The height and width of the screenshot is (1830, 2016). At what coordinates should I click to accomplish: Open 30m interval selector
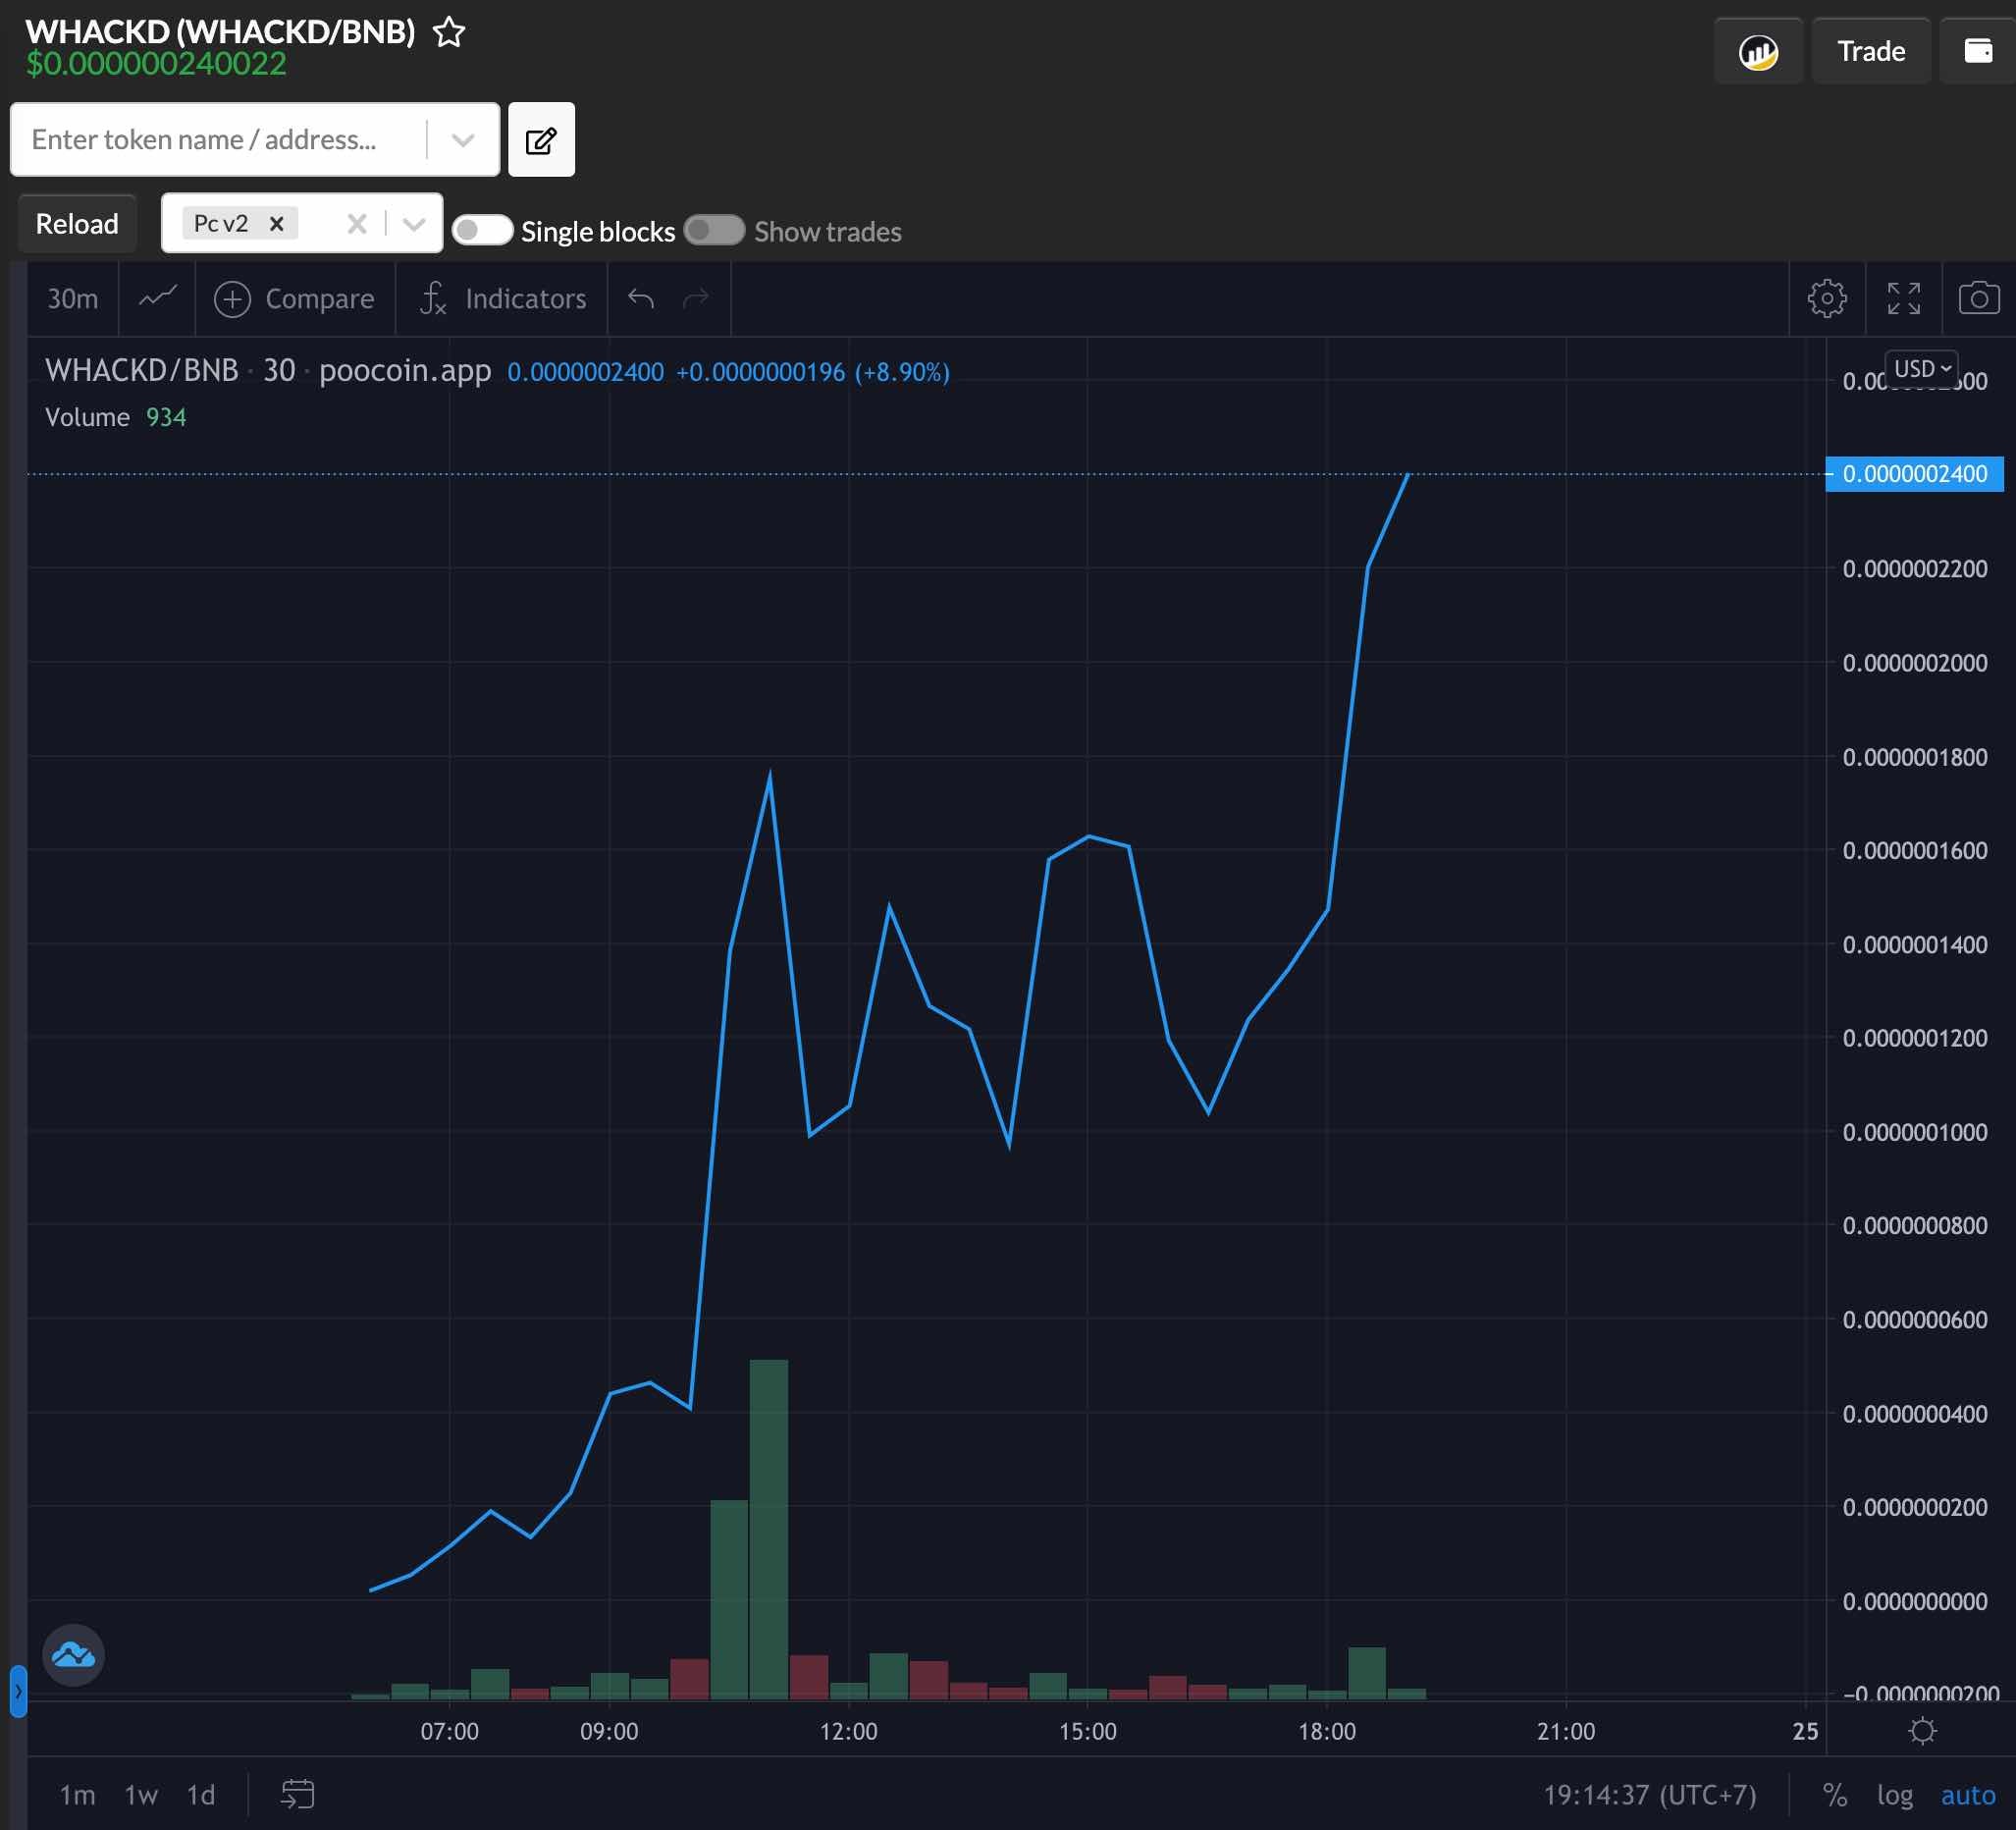pyautogui.click(x=73, y=298)
